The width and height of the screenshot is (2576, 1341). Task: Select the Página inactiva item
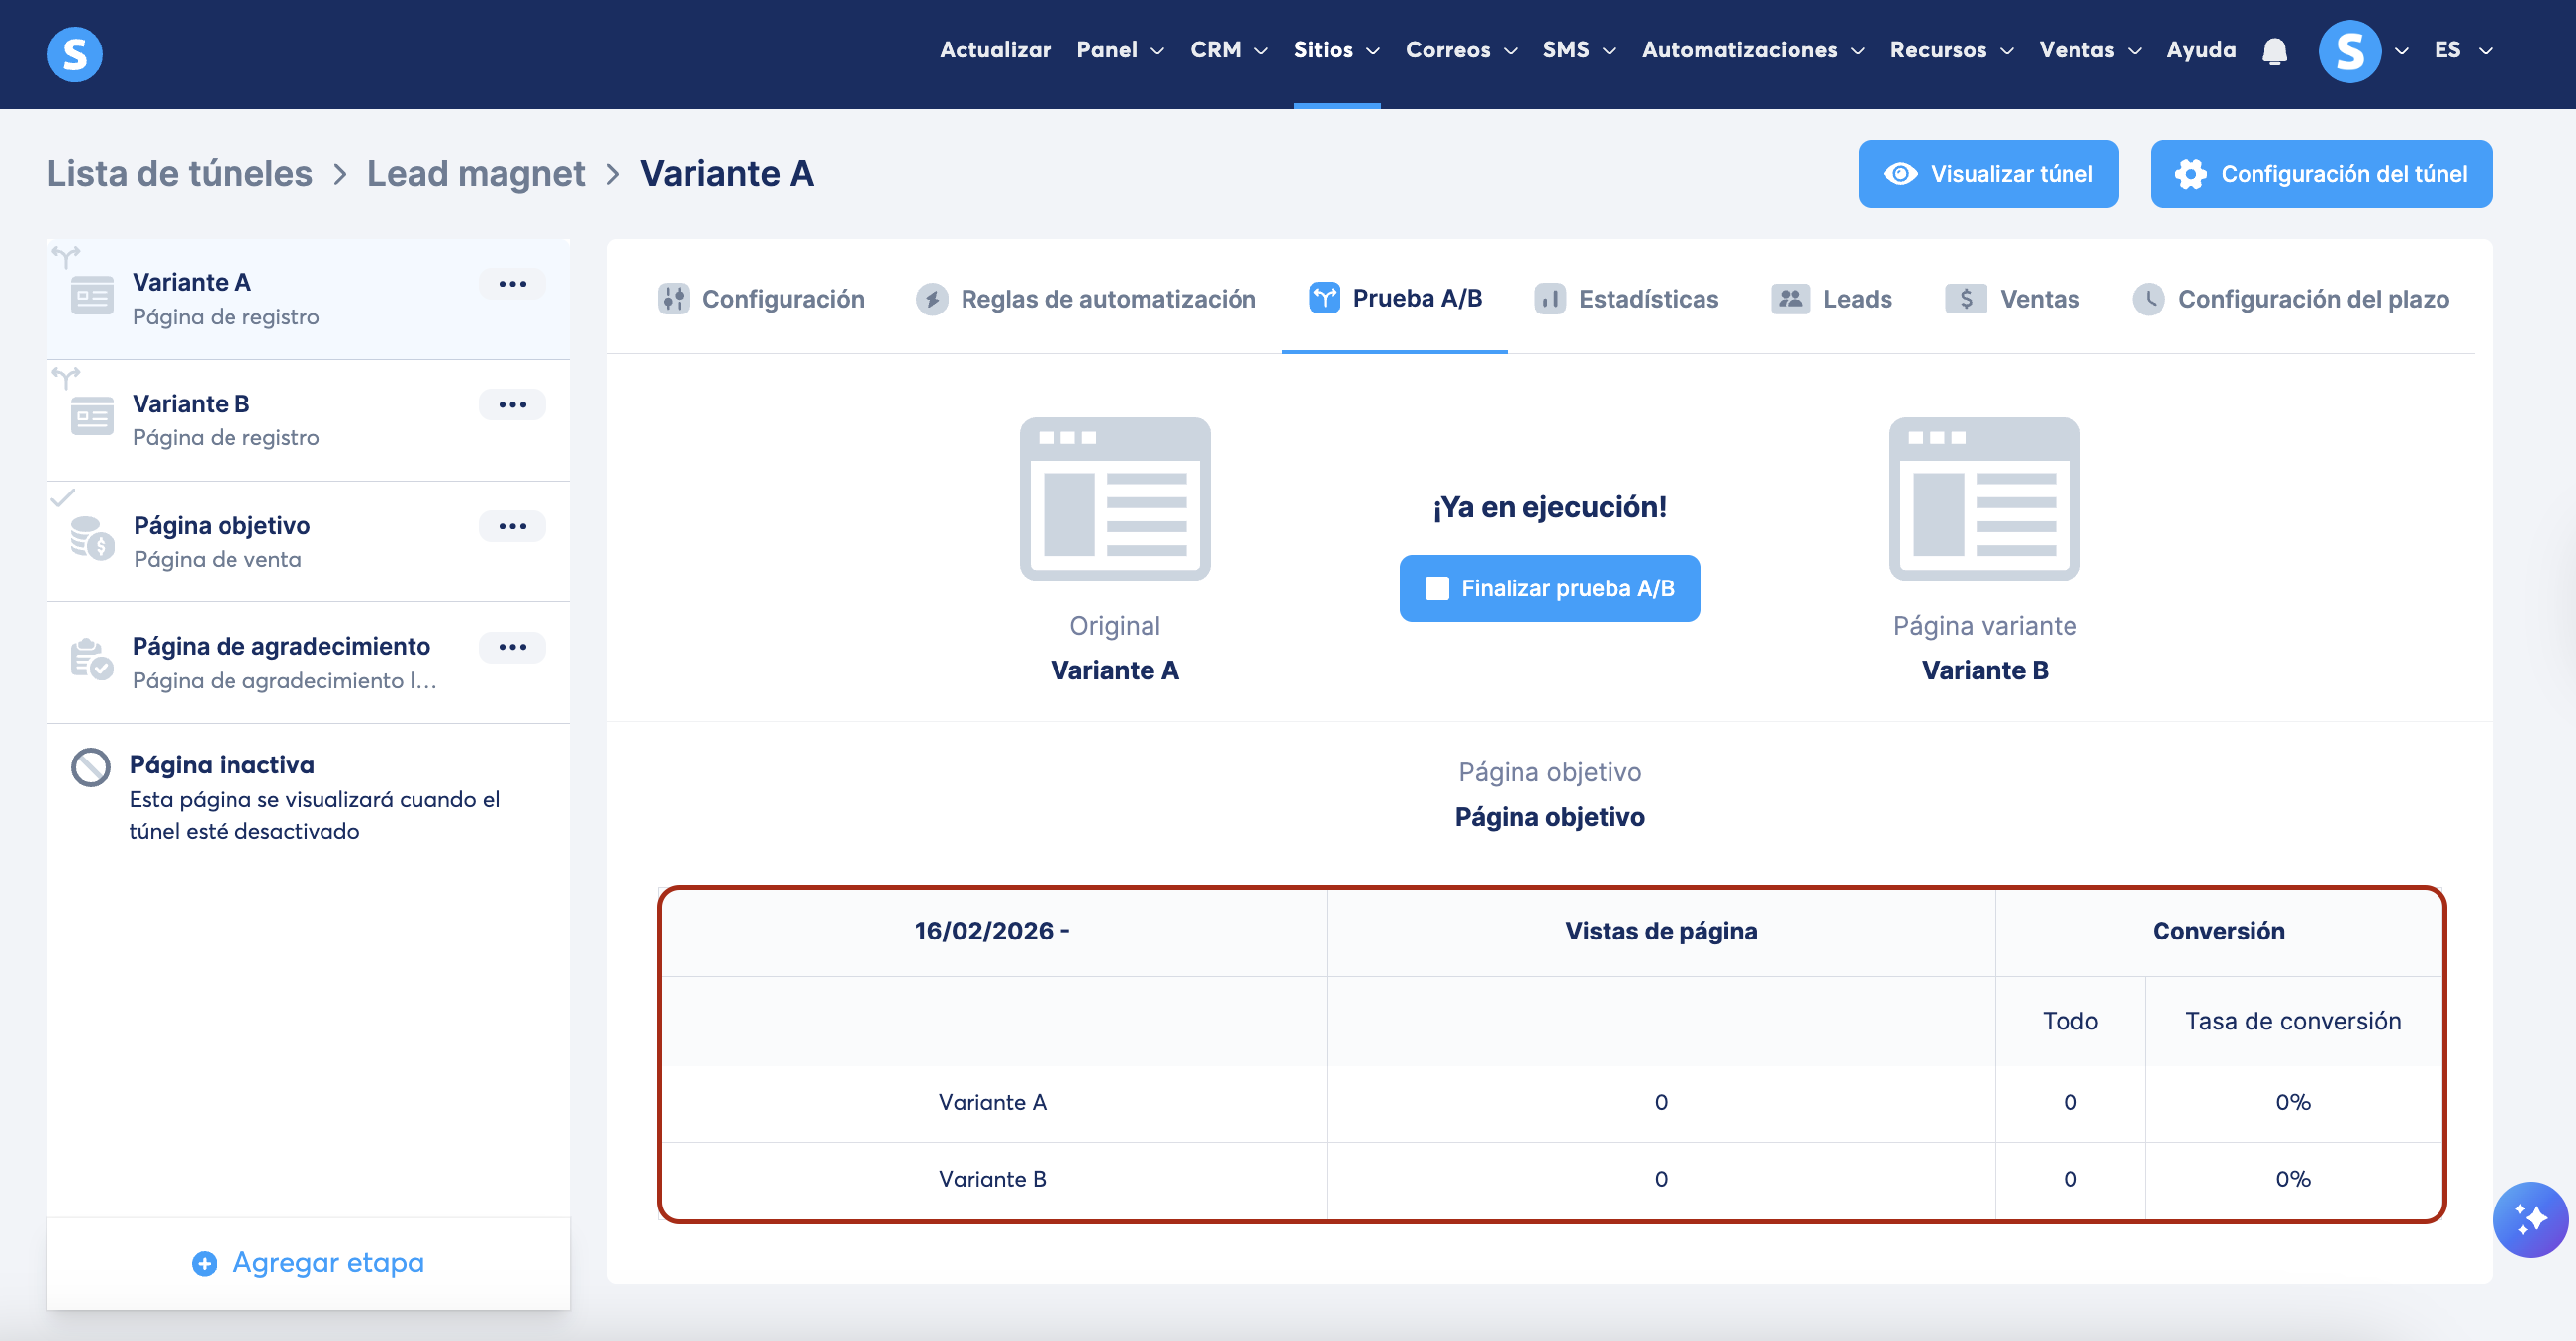(221, 766)
